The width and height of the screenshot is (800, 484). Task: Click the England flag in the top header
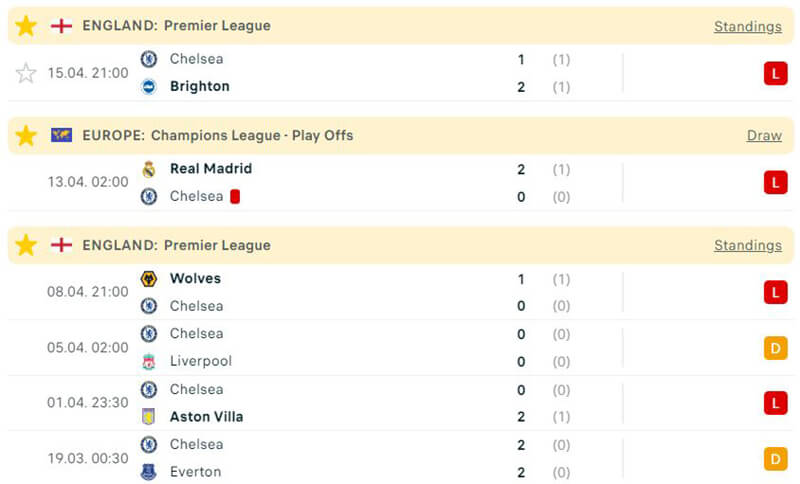(x=62, y=26)
